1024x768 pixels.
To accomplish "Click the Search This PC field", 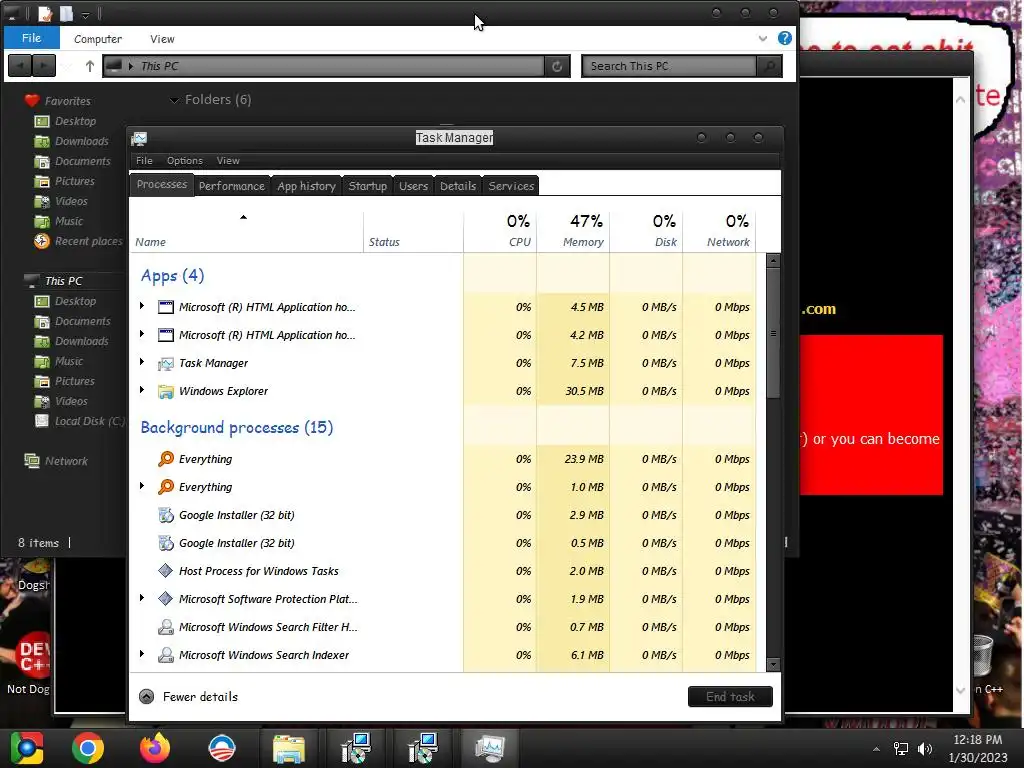I will click(669, 66).
